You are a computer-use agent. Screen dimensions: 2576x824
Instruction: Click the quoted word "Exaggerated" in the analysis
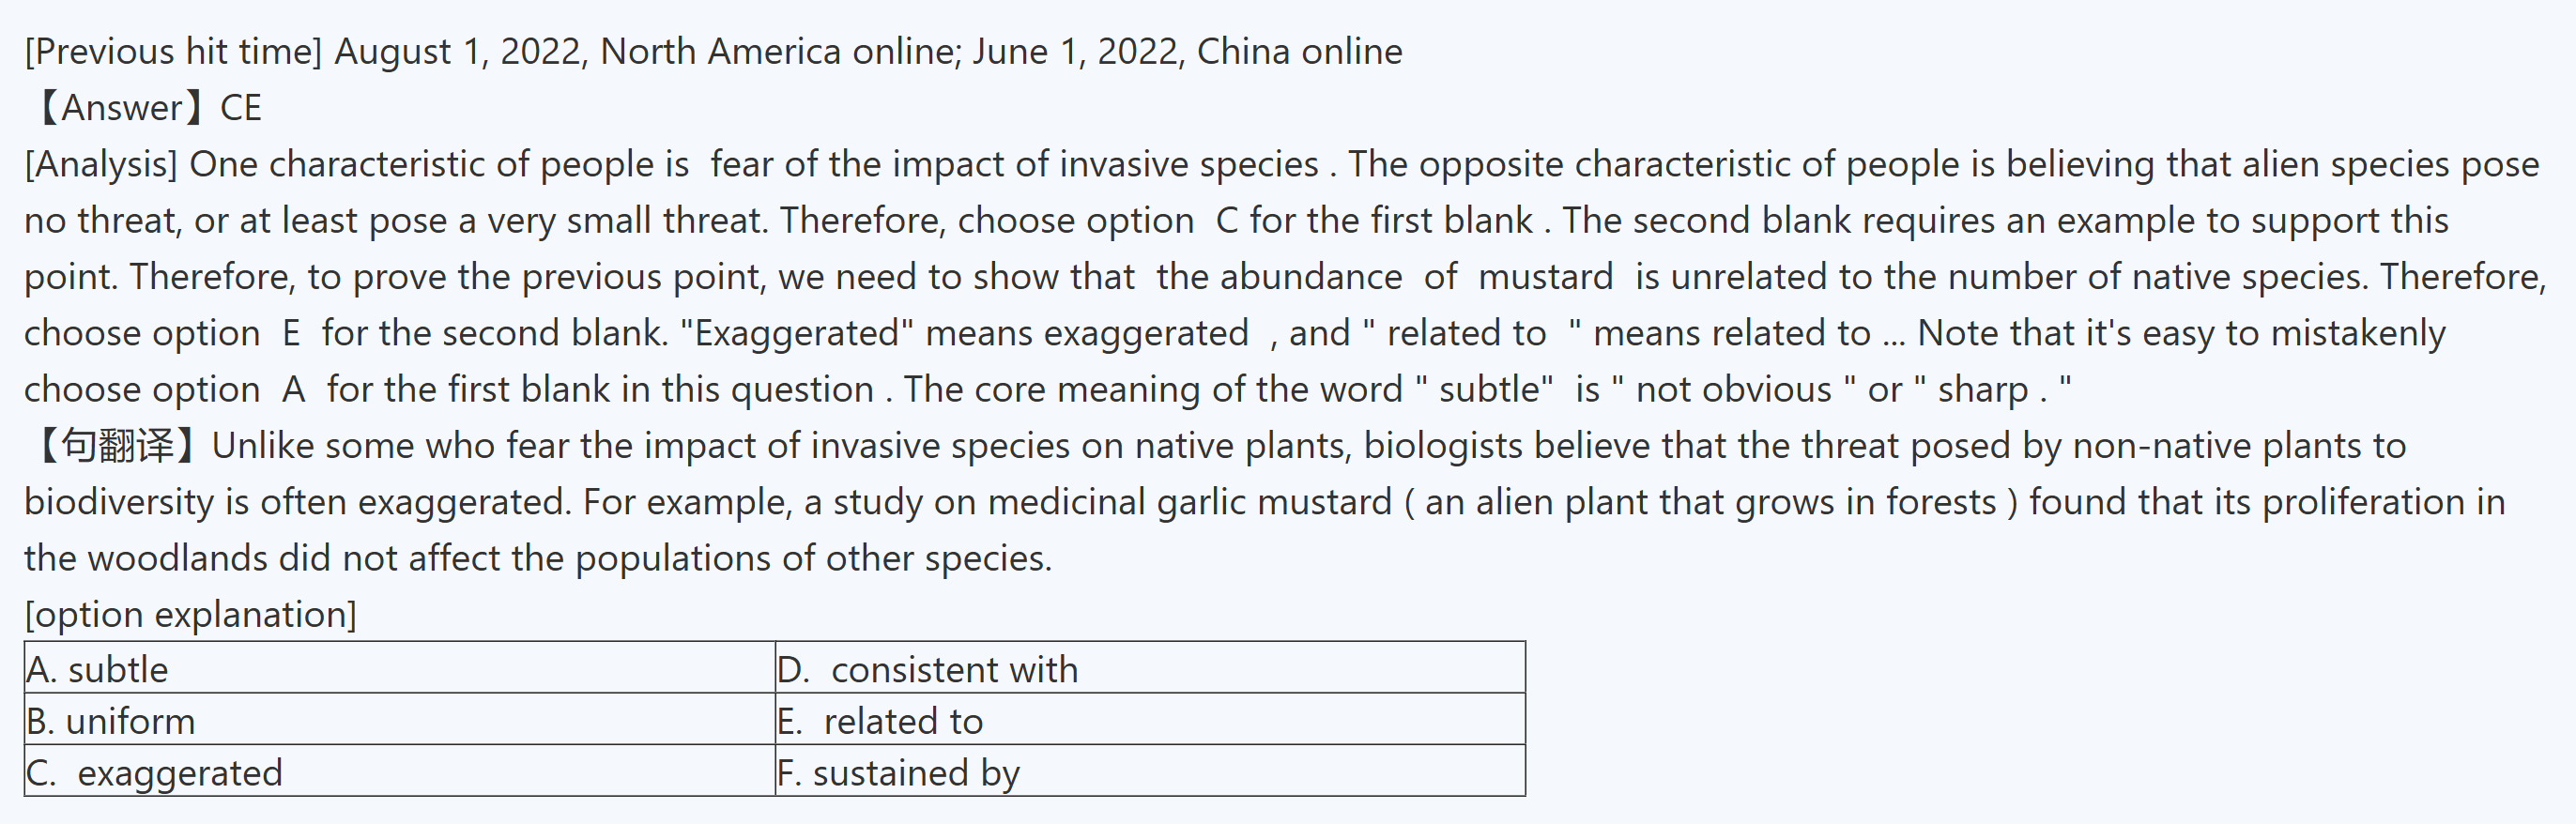796,333
